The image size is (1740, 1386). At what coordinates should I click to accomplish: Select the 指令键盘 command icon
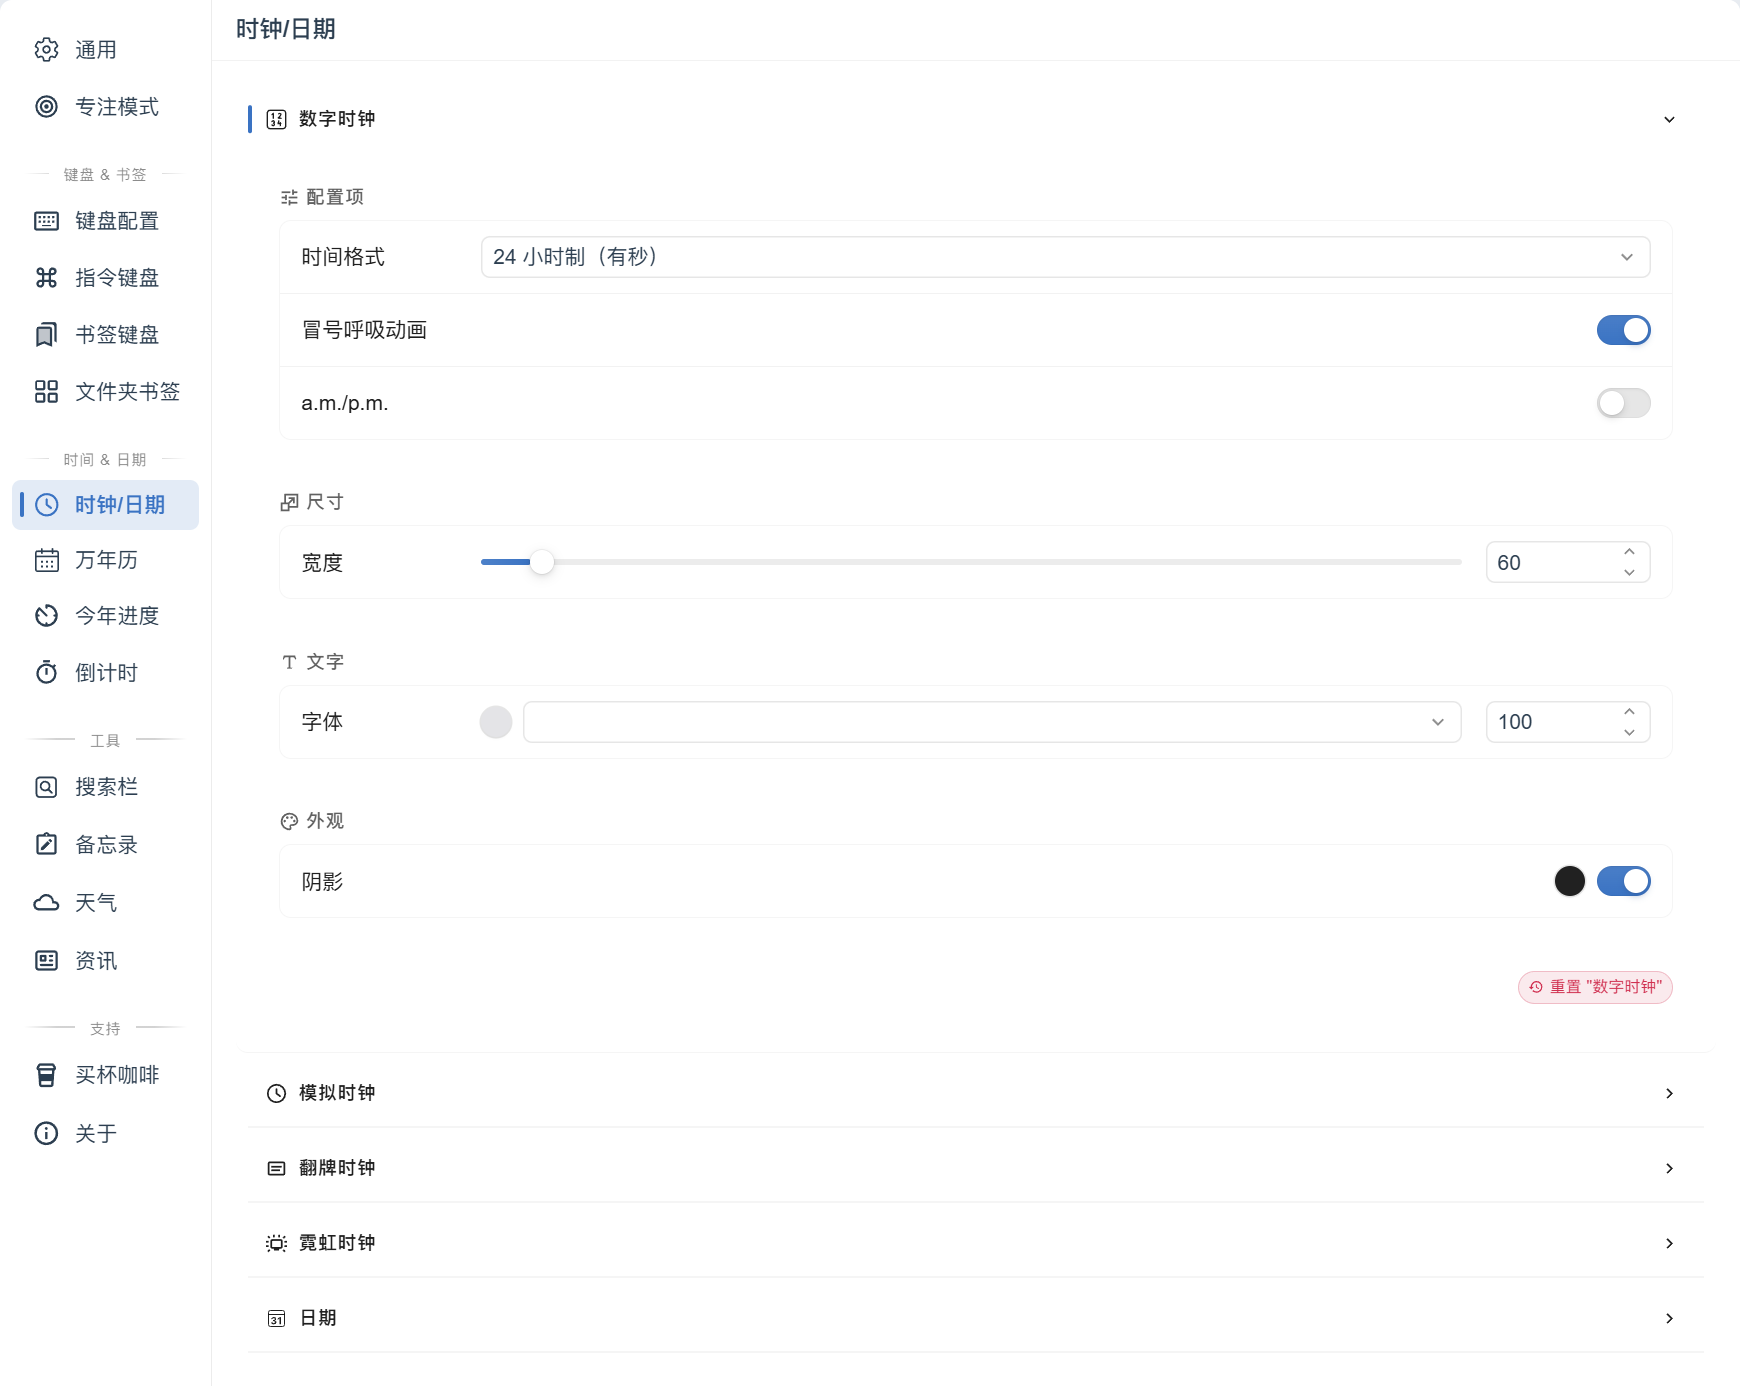pyautogui.click(x=46, y=278)
